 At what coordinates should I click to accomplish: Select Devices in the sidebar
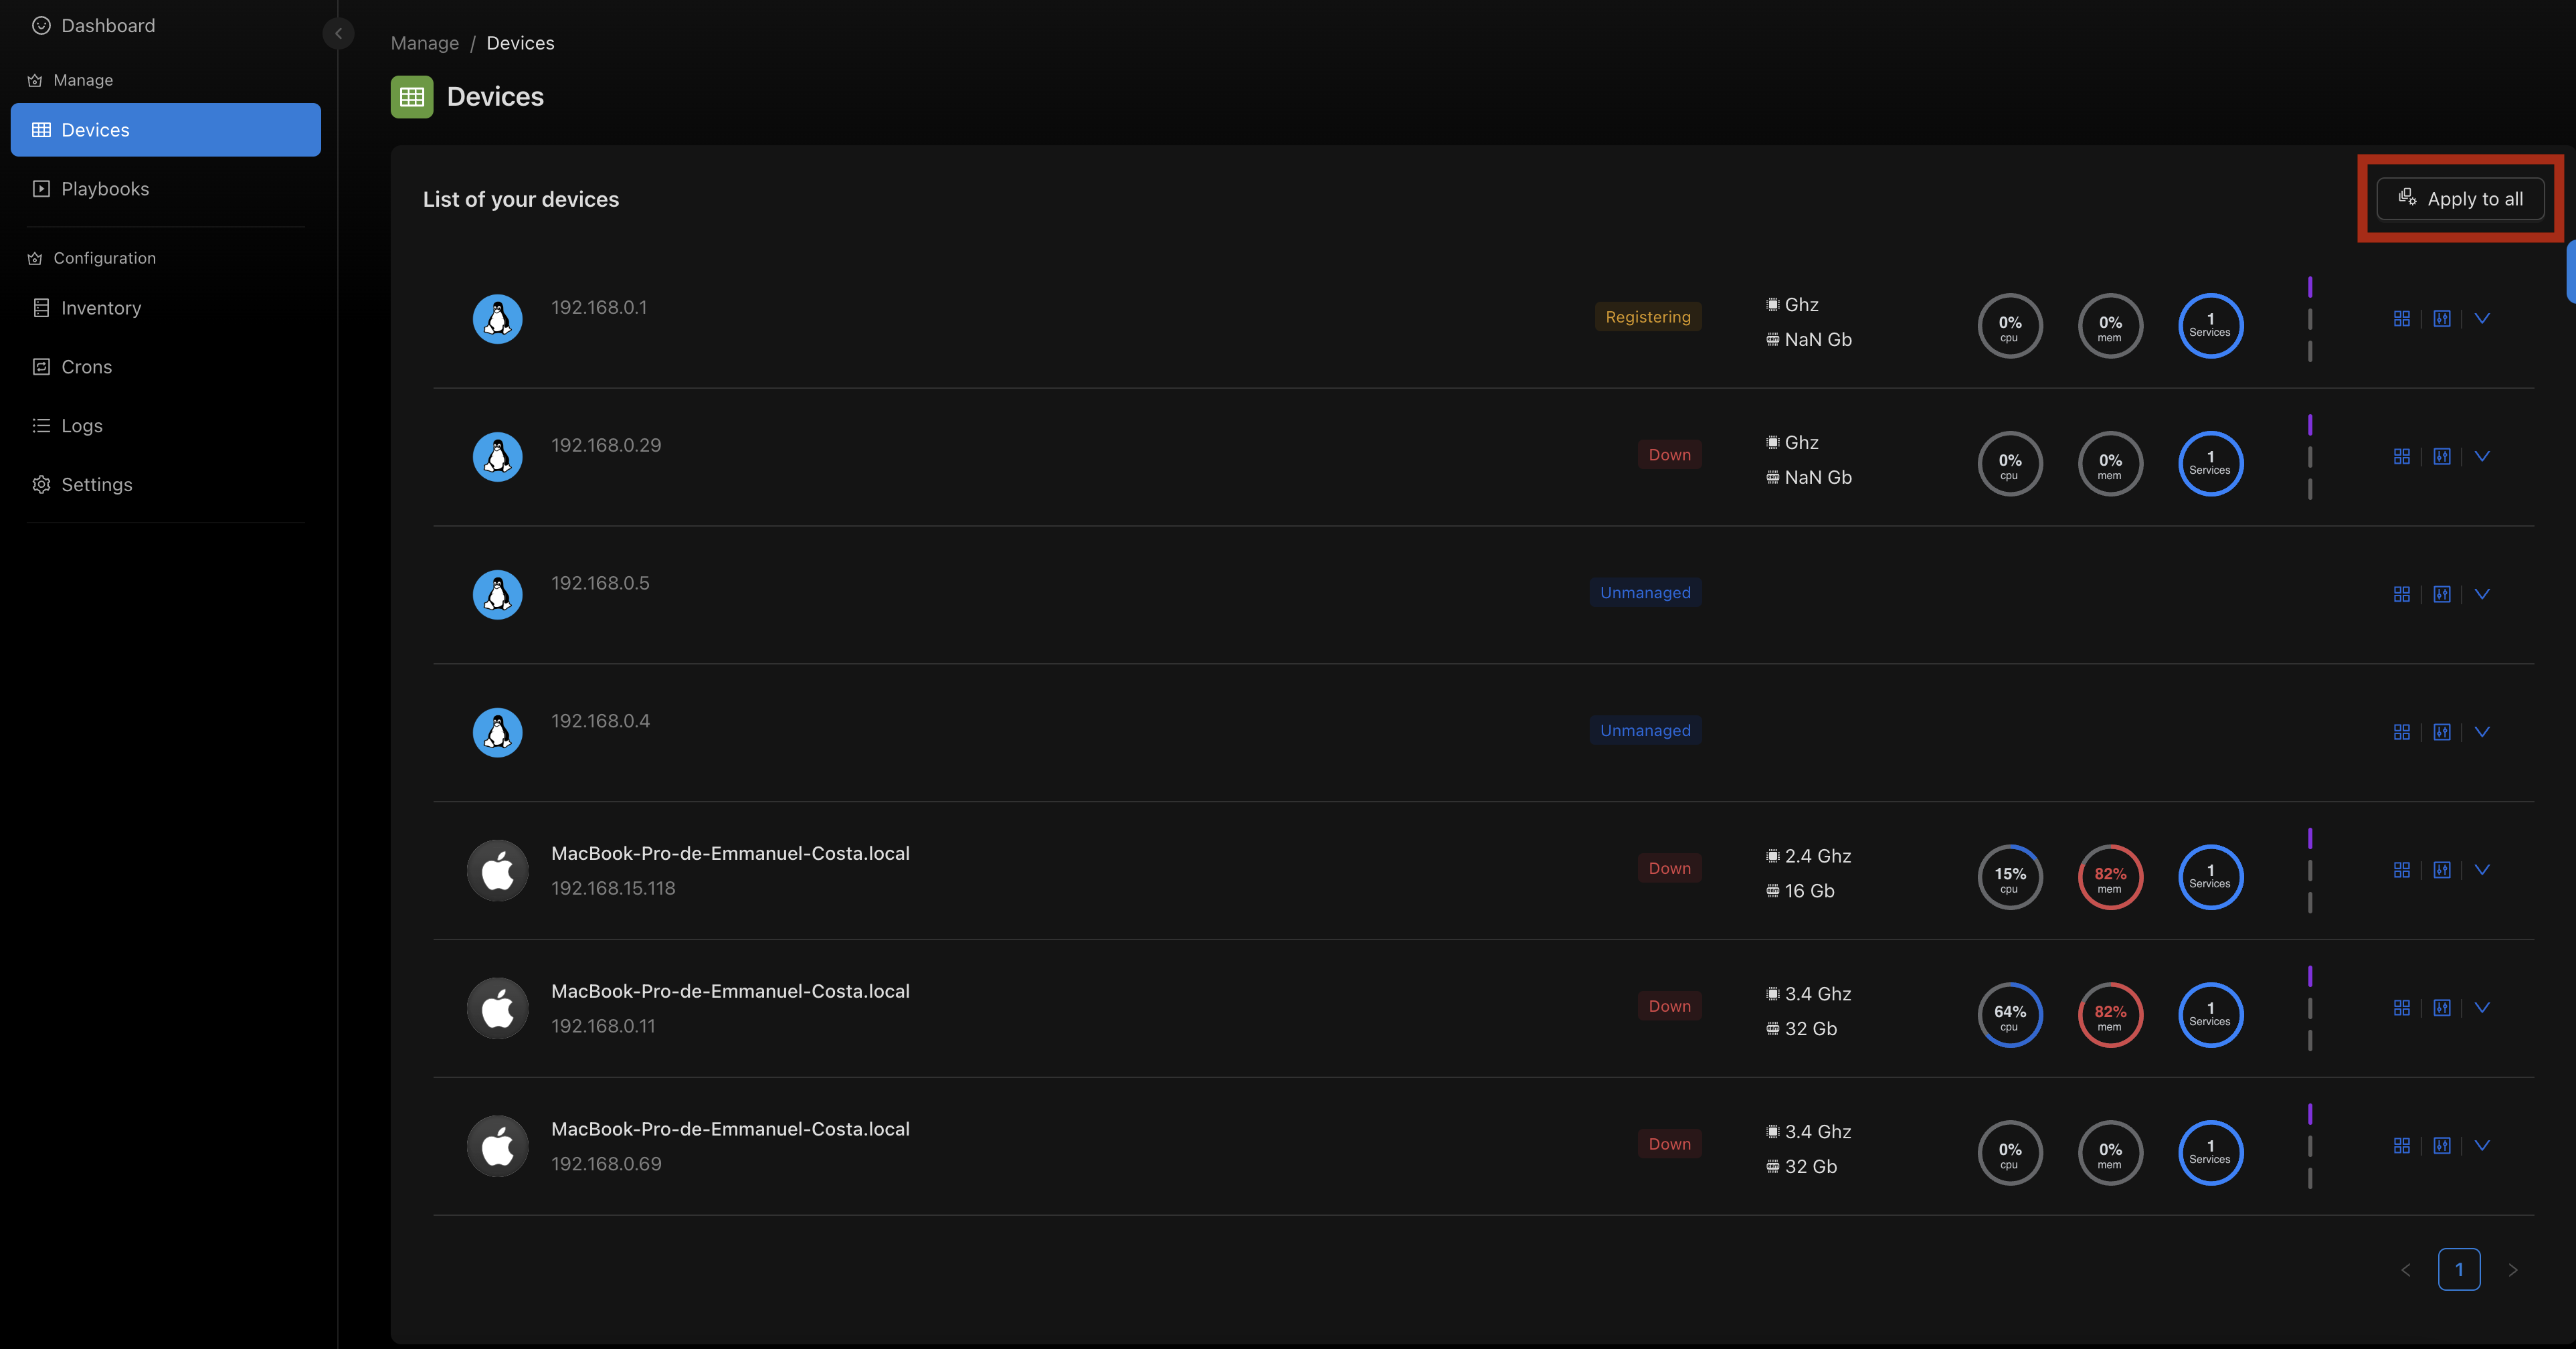166,130
